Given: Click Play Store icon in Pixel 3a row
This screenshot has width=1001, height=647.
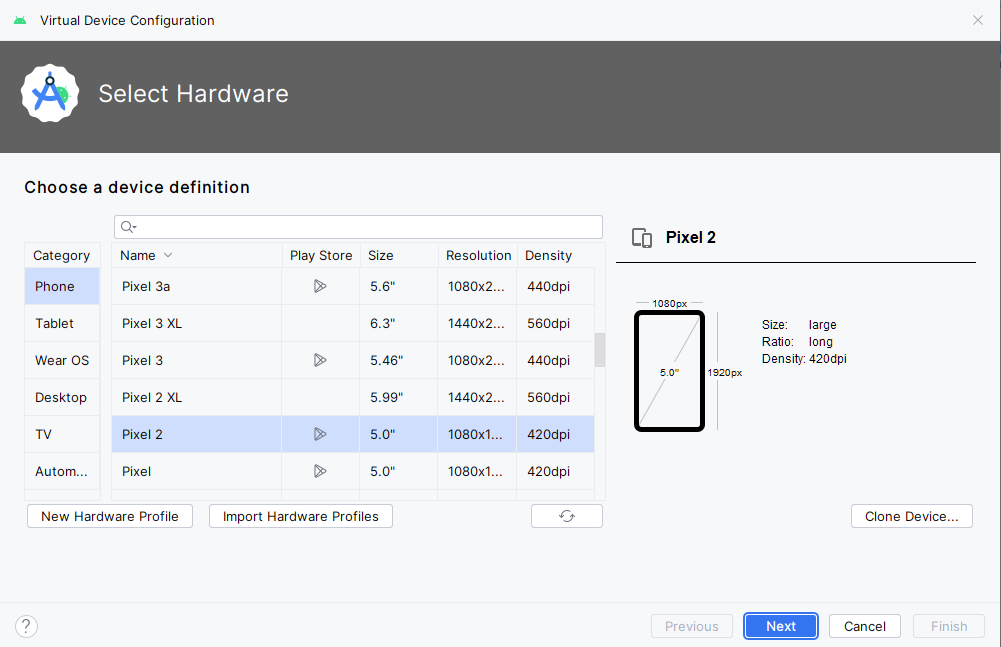Looking at the screenshot, I should [320, 286].
